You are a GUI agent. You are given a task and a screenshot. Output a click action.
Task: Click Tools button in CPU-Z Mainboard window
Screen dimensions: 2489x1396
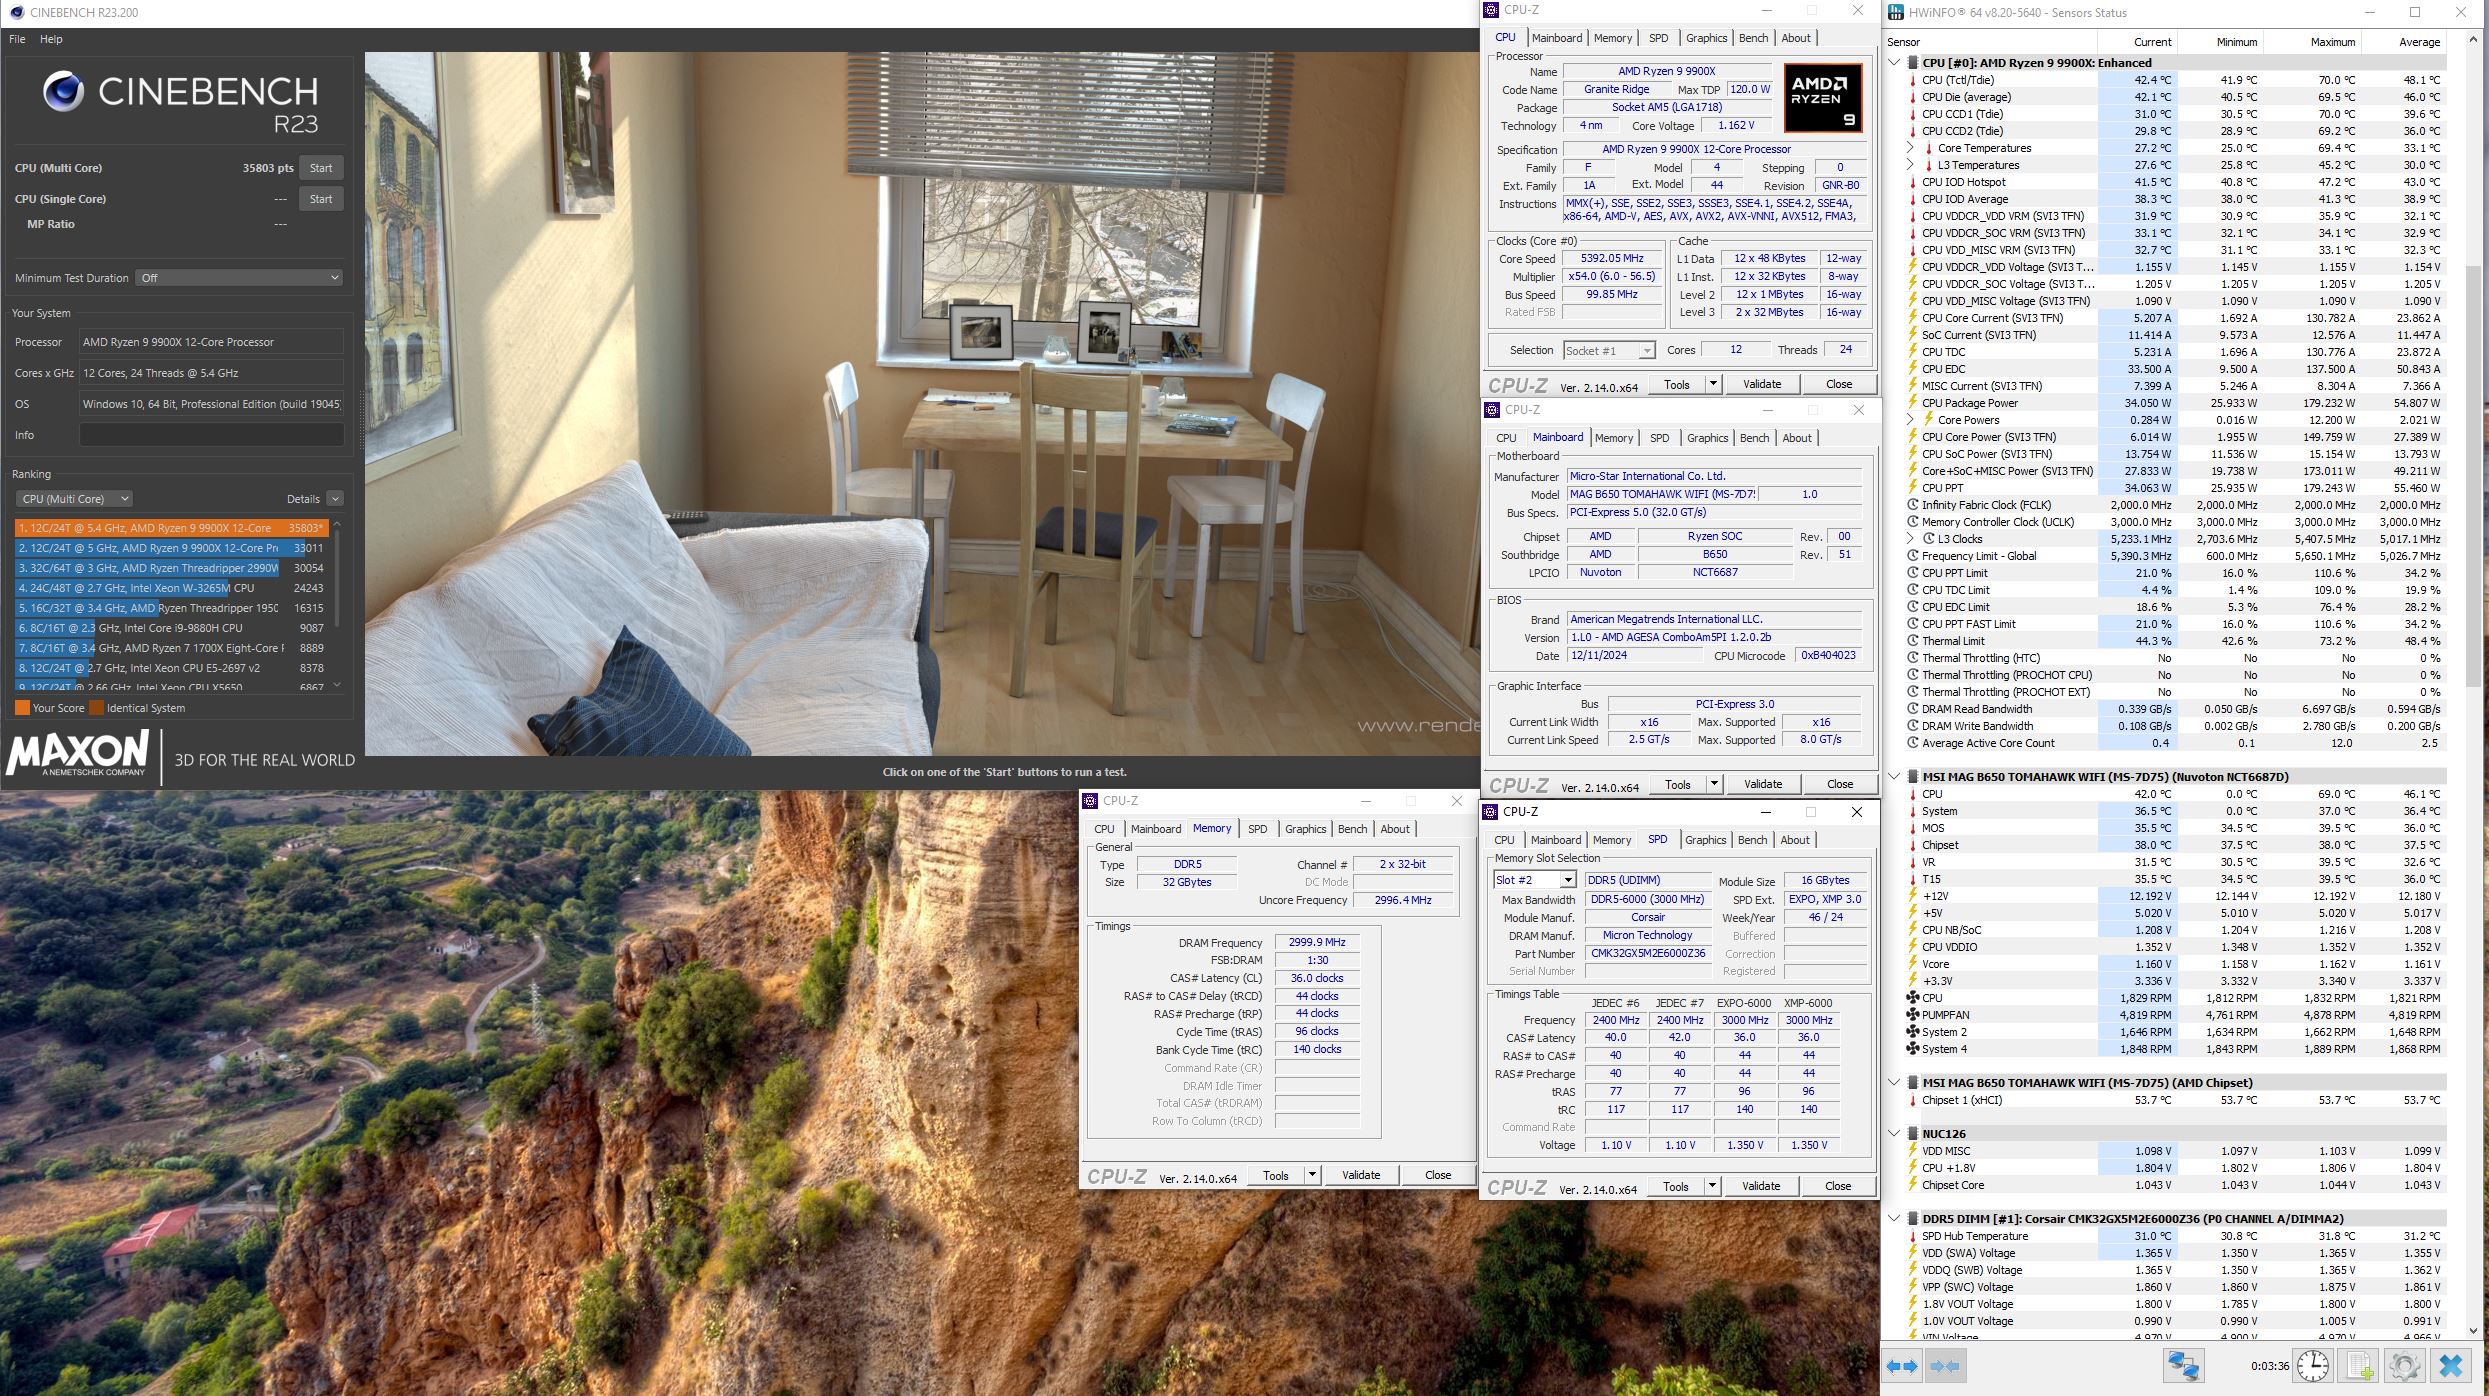point(1677,785)
